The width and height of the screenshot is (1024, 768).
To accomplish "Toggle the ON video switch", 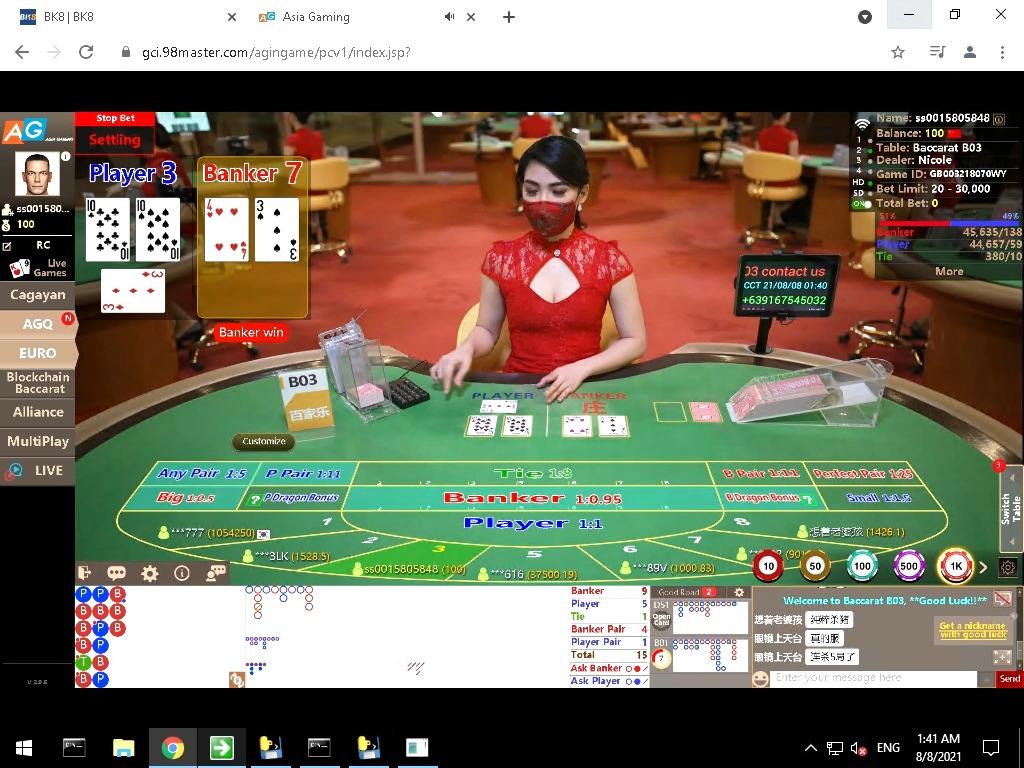I will (862, 204).
